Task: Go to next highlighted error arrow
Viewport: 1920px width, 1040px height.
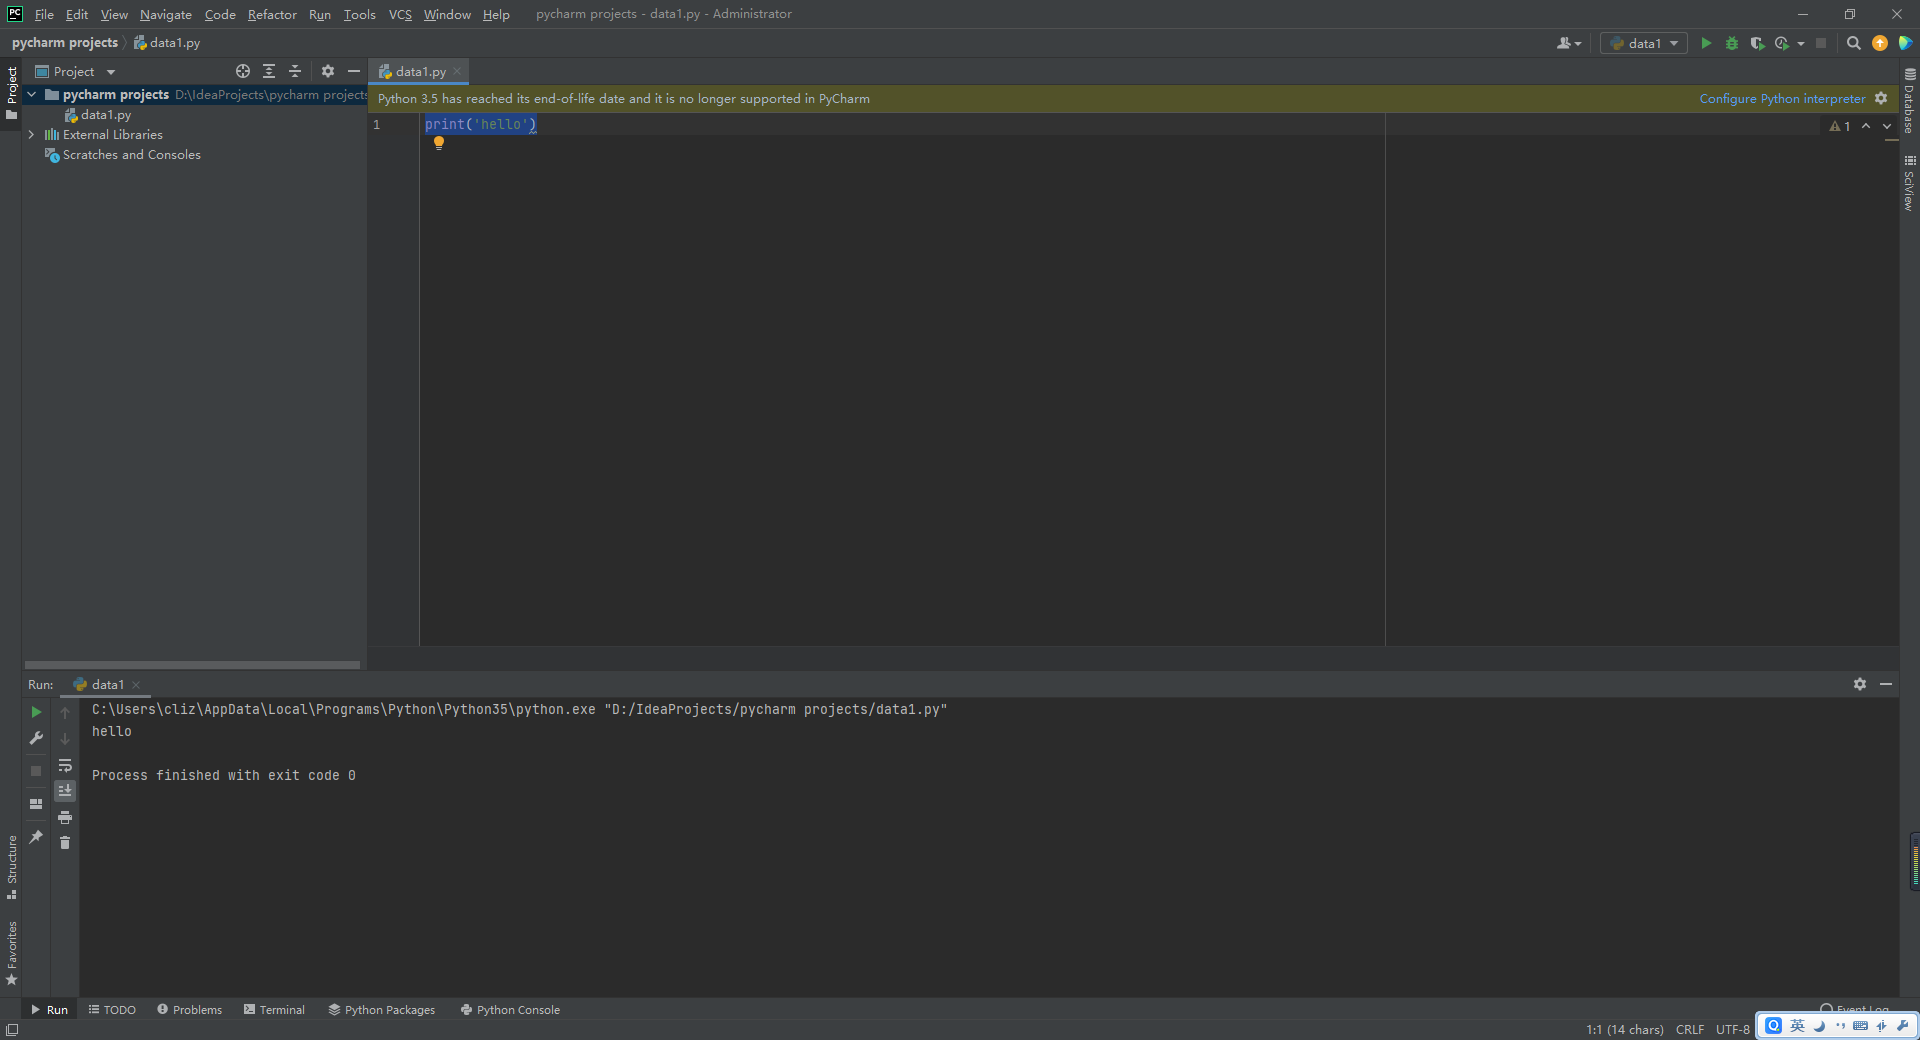Action: click(x=1887, y=126)
